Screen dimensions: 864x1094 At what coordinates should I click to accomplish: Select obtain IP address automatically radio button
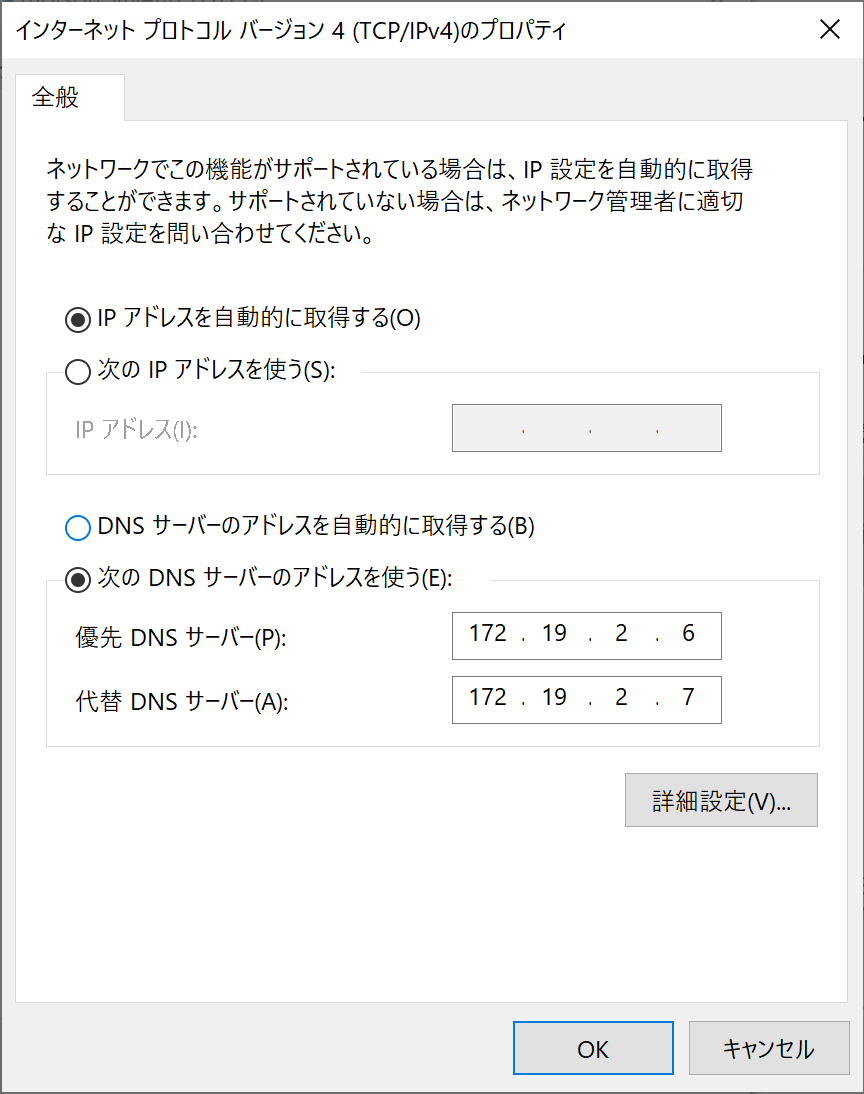point(77,319)
